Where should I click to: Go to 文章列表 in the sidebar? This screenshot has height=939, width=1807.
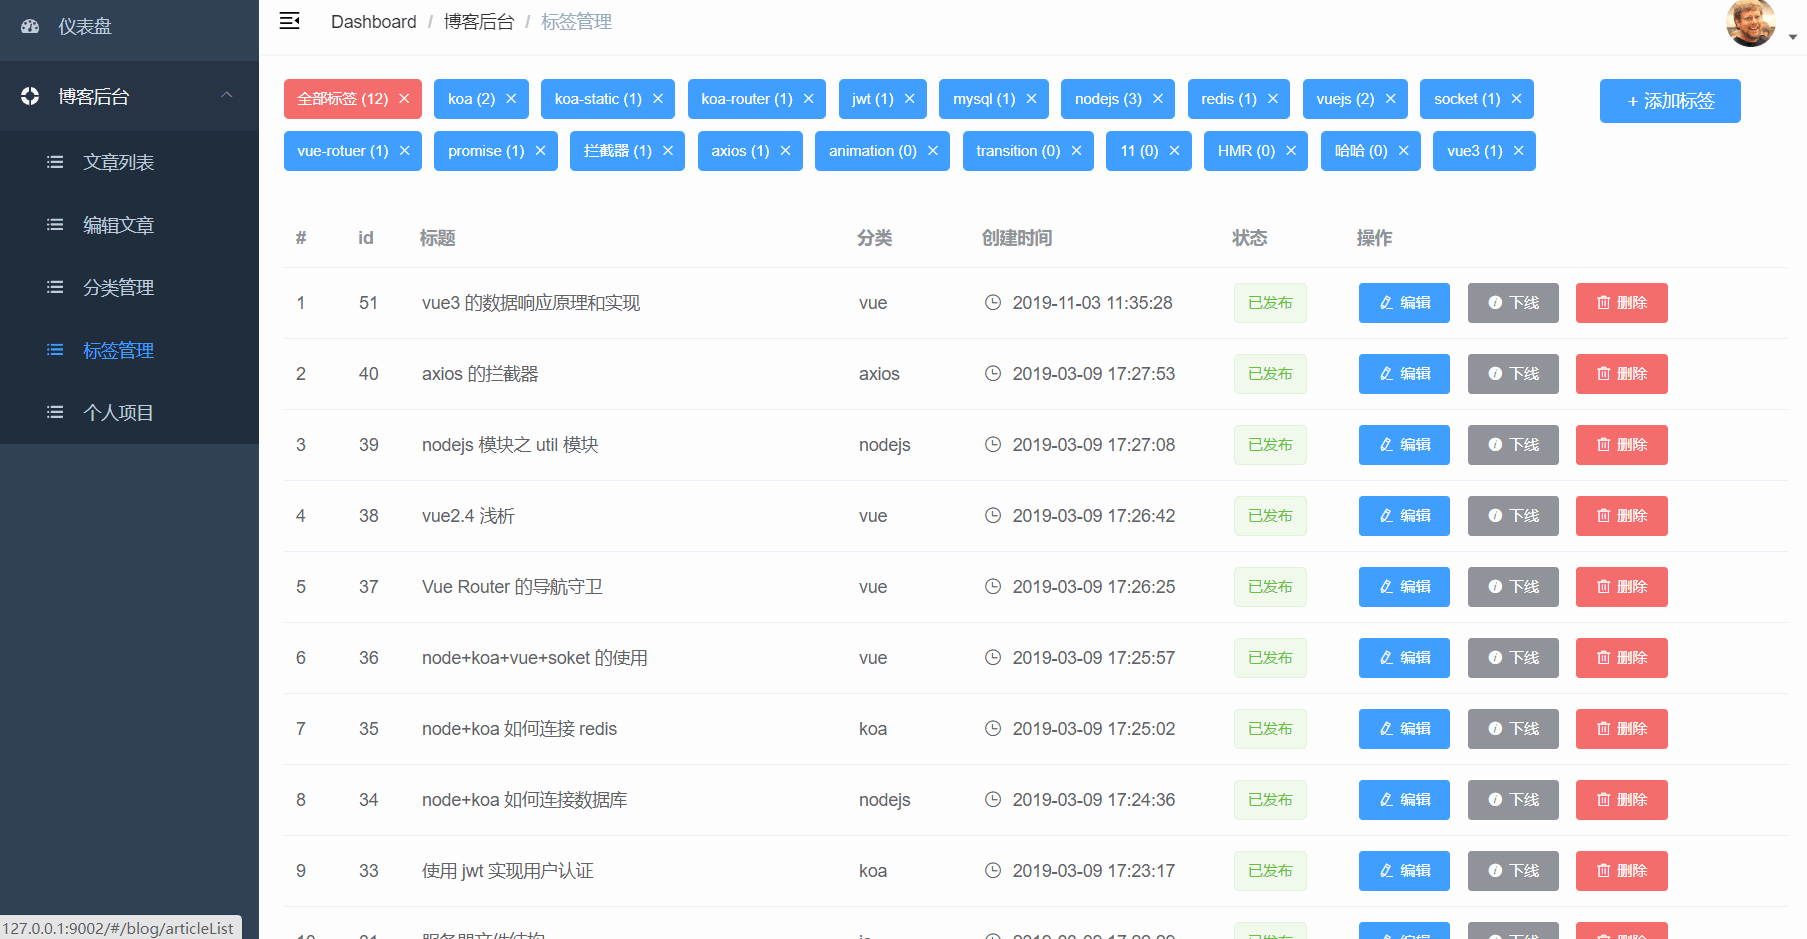(x=129, y=162)
